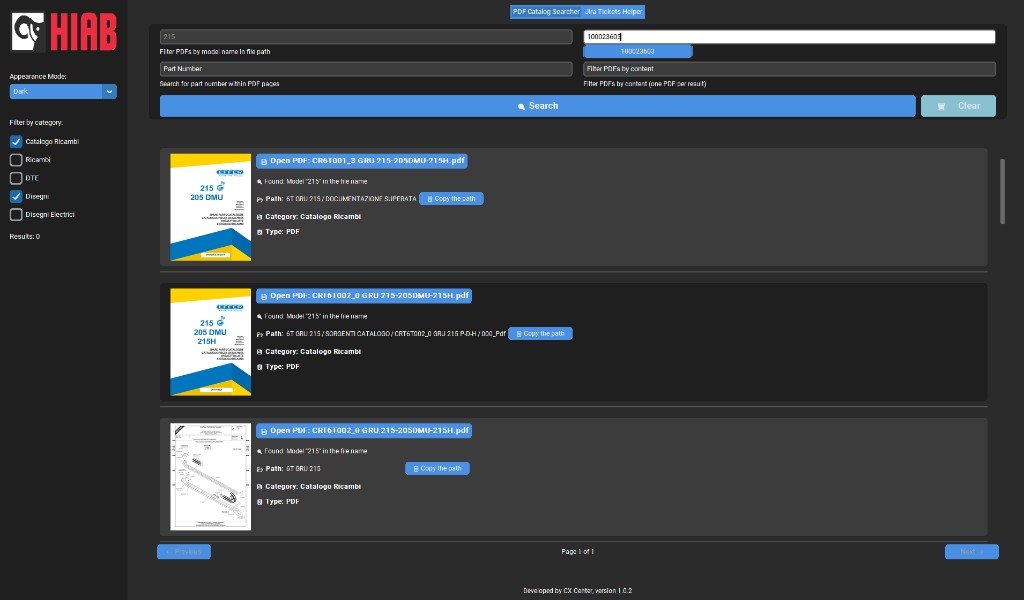Switch to Jira Tickets Helper tab

(613, 12)
